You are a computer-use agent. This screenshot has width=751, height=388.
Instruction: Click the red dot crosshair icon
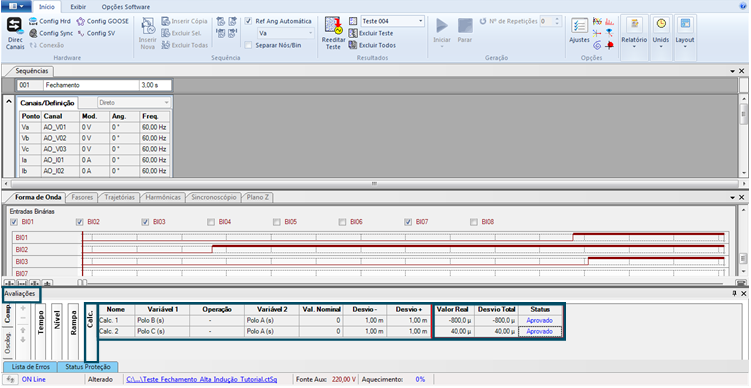click(609, 46)
